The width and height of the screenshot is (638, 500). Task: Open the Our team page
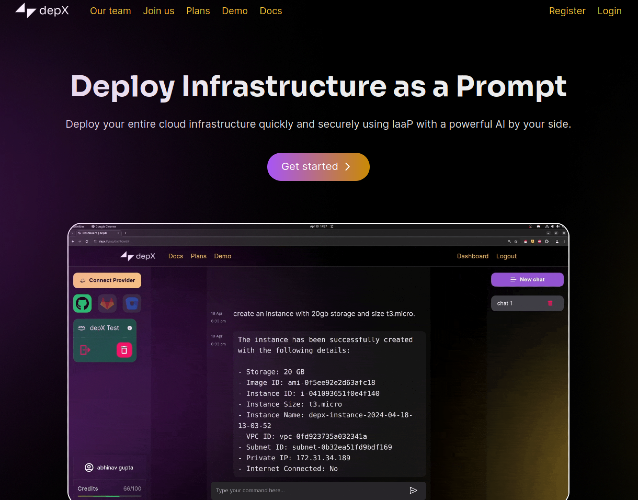click(110, 11)
